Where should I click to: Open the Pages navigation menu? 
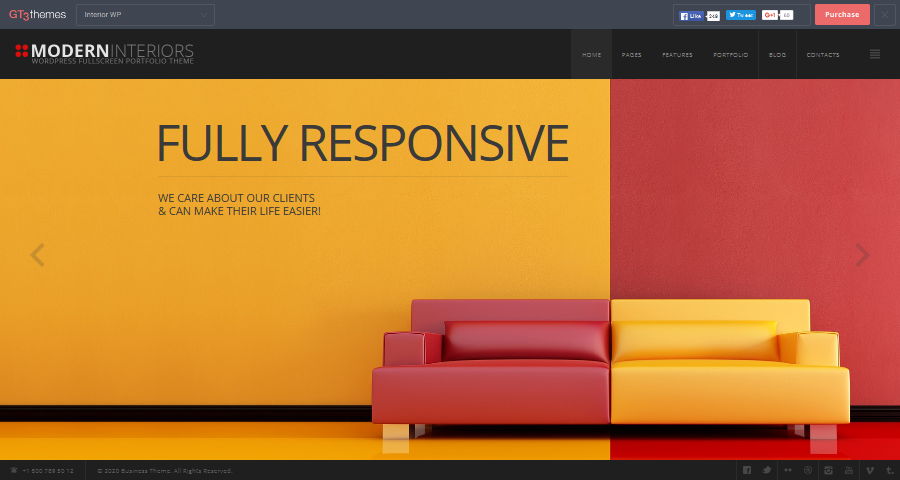tap(631, 55)
